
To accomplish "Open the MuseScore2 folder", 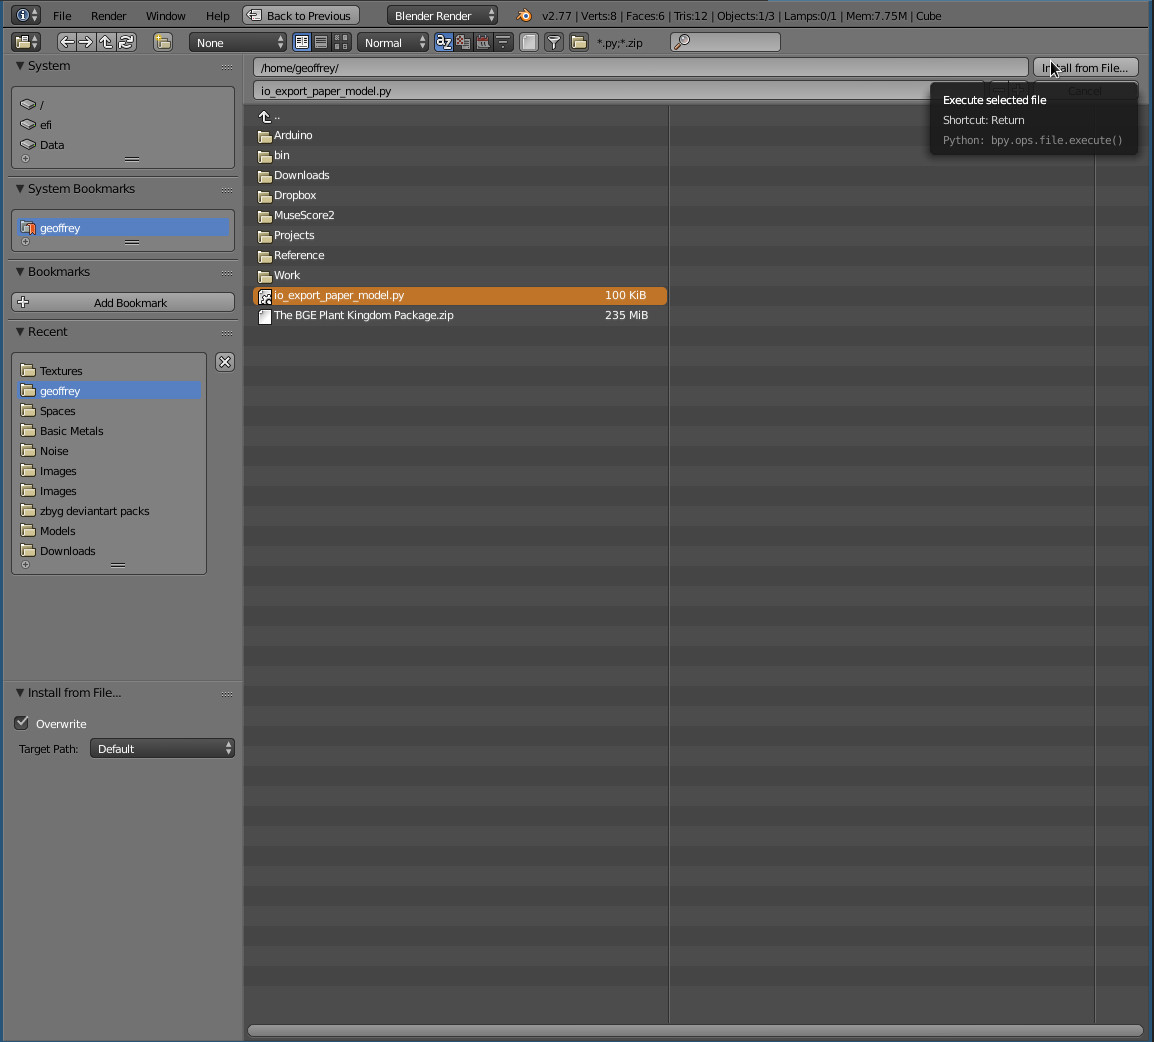I will tap(460, 215).
